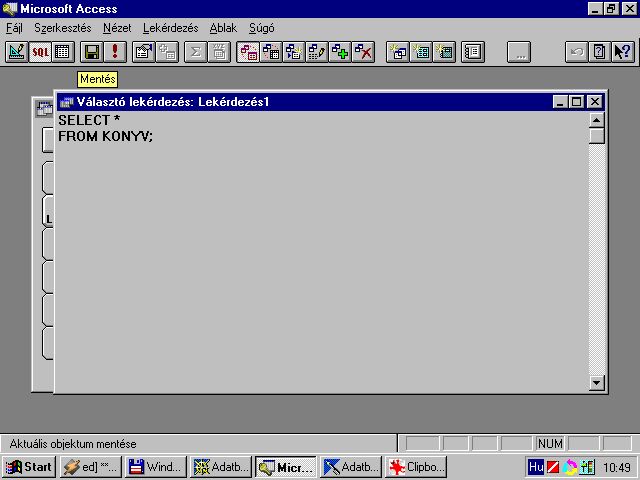Open the Microsoft Access key application icon
Image resolution: width=640 pixels, height=480 pixels.
9,9
